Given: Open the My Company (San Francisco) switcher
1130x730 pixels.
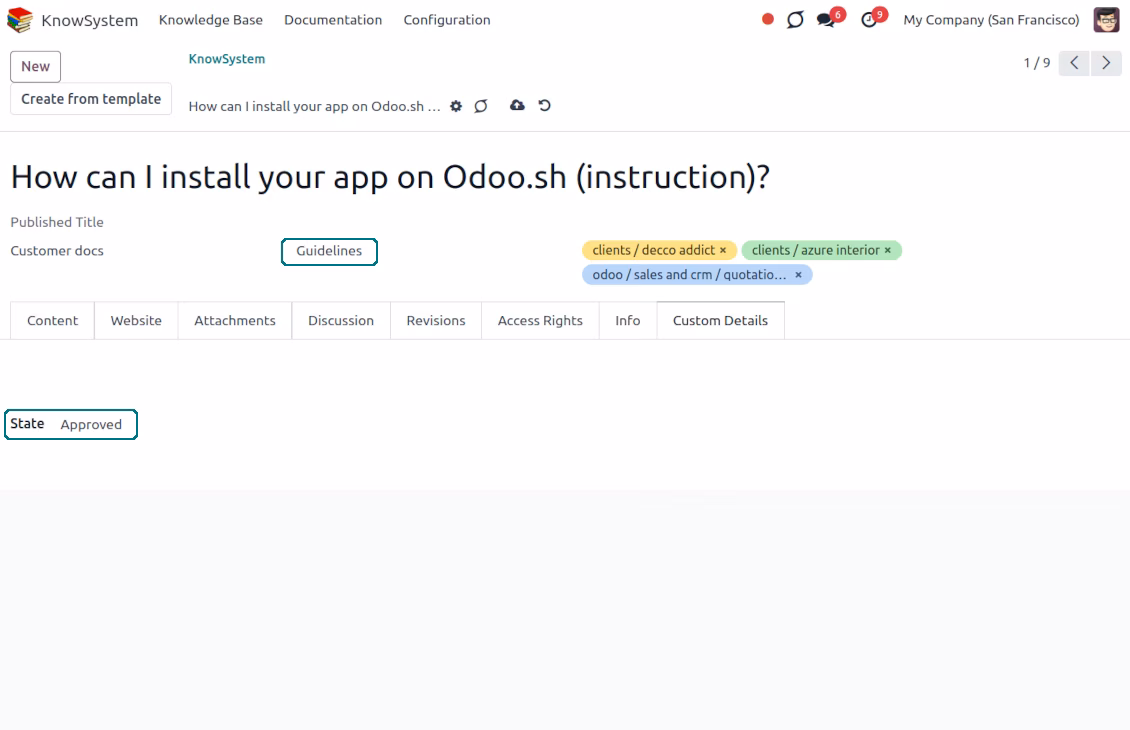Looking at the screenshot, I should coord(991,20).
